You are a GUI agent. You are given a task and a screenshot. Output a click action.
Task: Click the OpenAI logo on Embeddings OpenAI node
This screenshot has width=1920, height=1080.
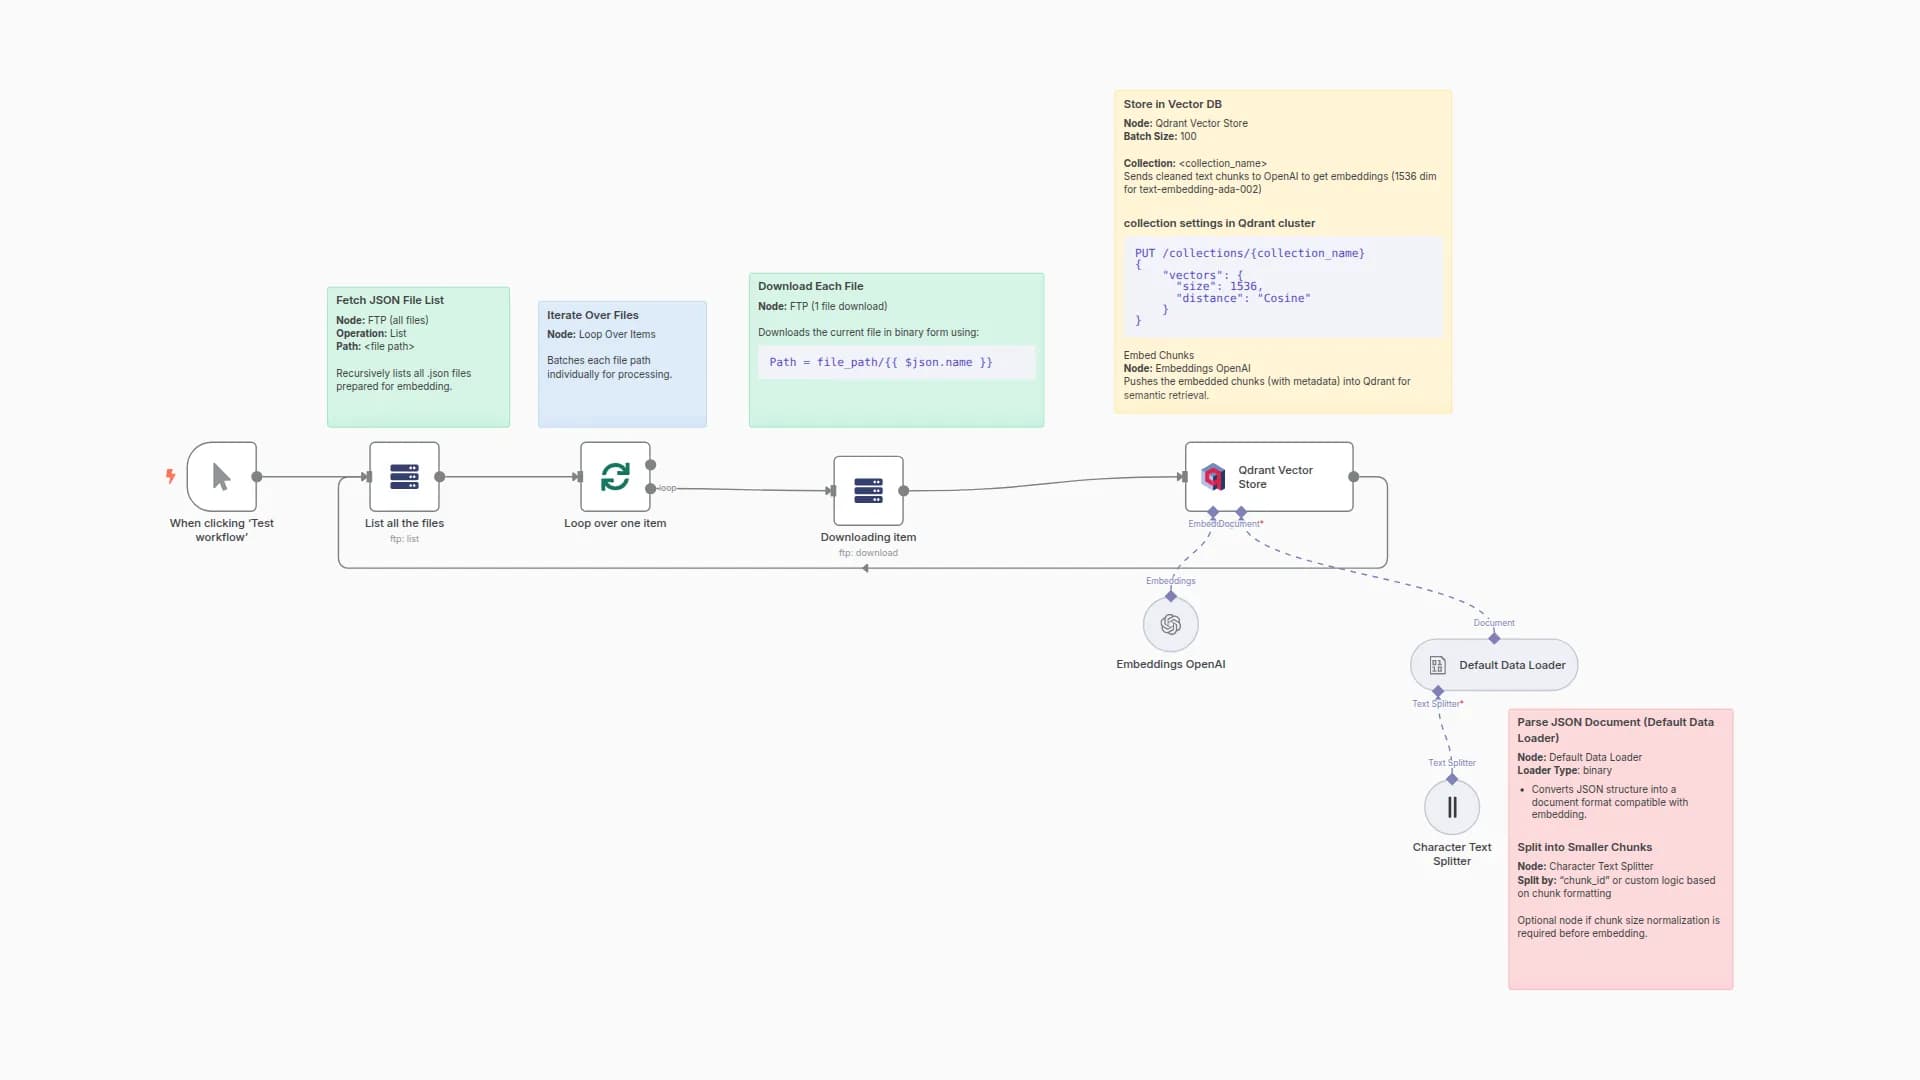1170,623
